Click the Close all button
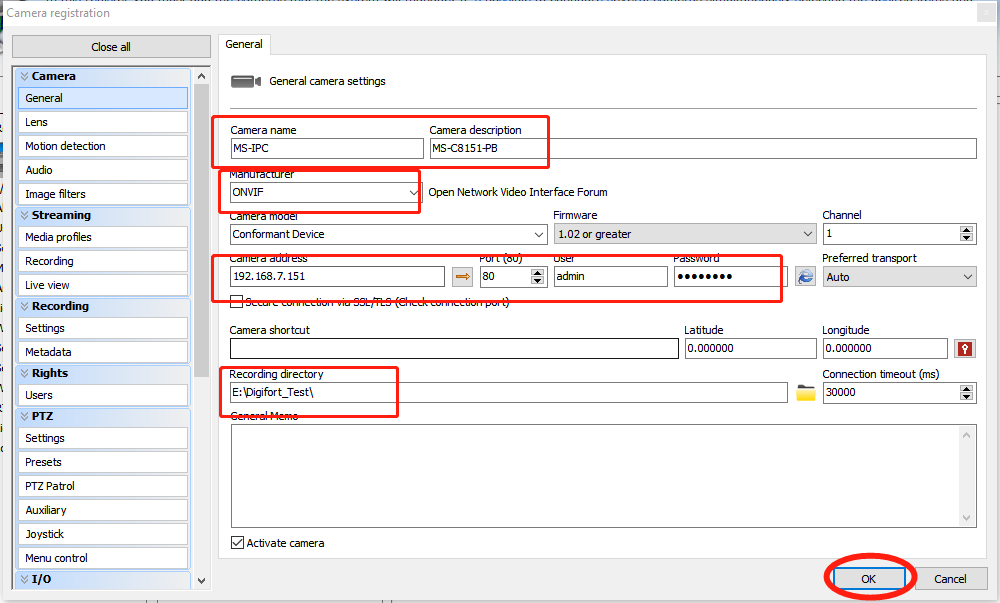Screen dimensions: 1000x603 pos(111,47)
